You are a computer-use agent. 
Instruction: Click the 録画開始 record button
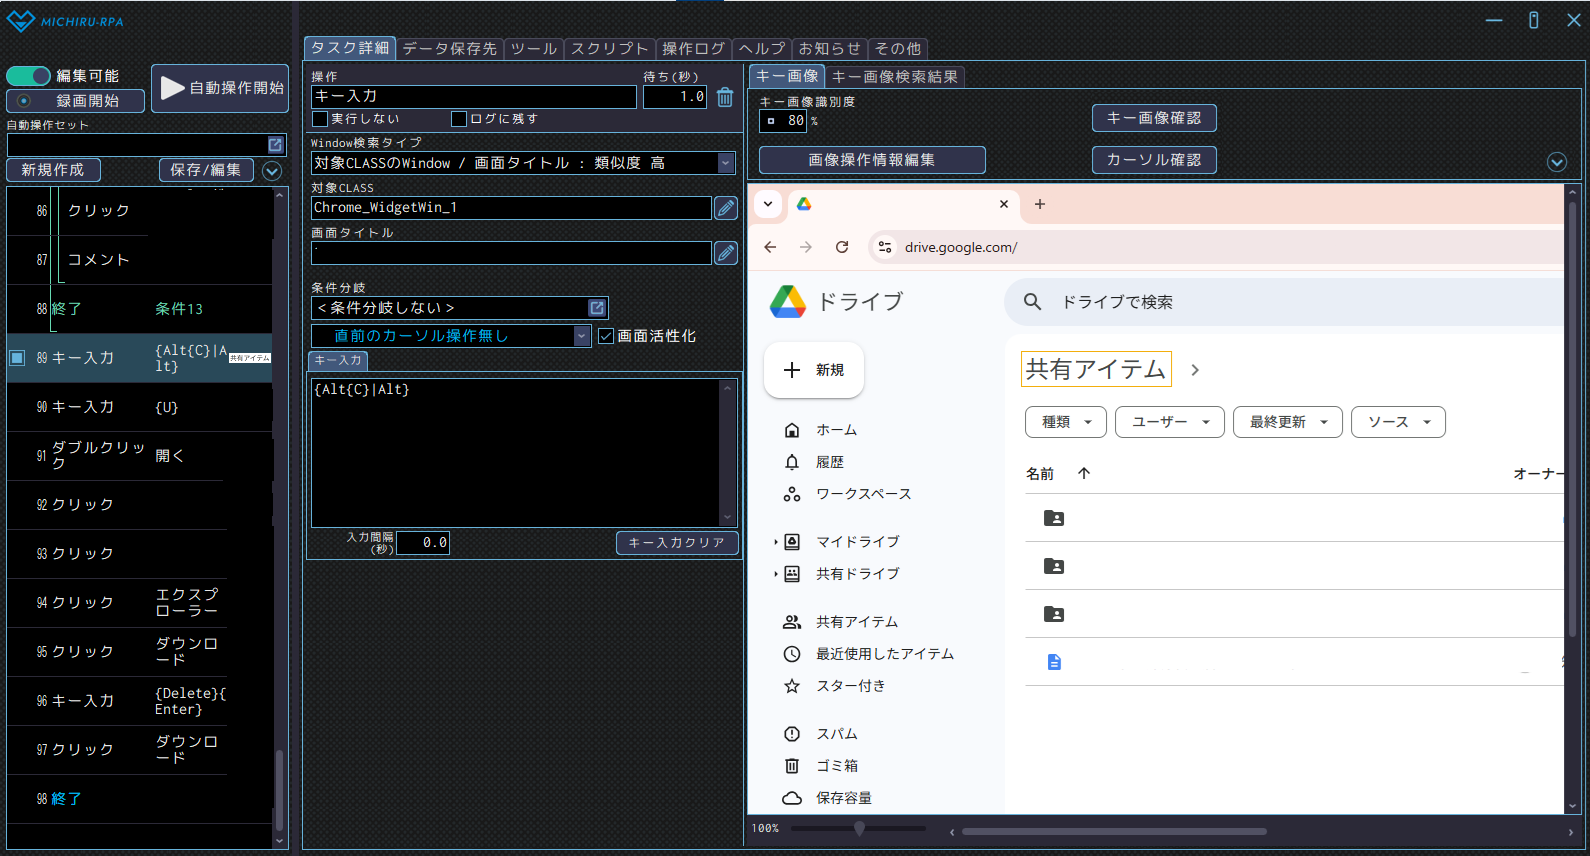tap(75, 101)
